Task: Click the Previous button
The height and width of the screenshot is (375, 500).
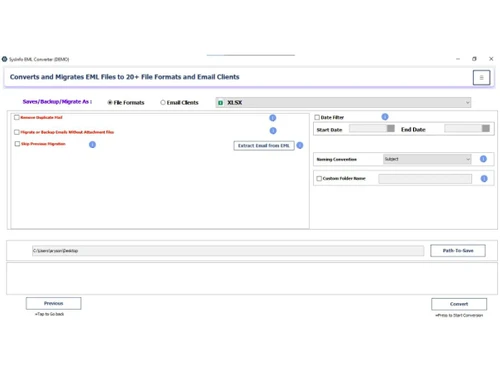Action: pos(53,303)
